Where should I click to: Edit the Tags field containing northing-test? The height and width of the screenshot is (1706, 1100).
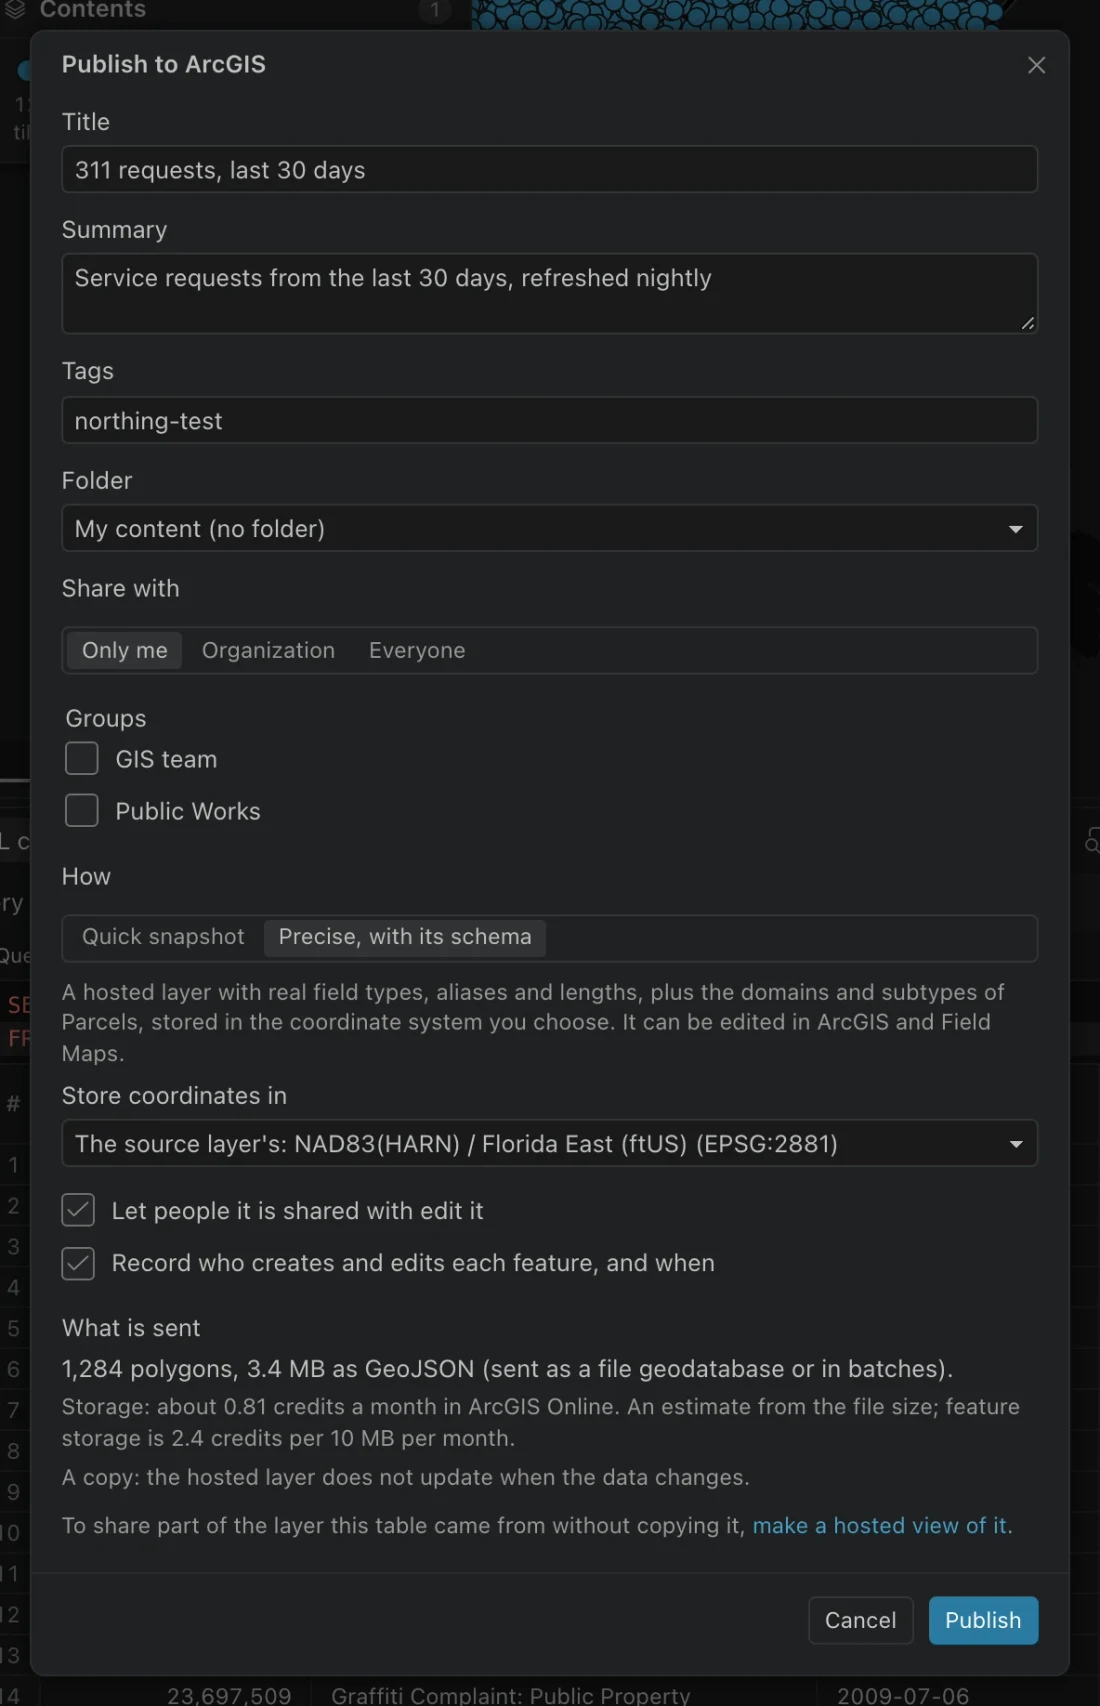549,421
